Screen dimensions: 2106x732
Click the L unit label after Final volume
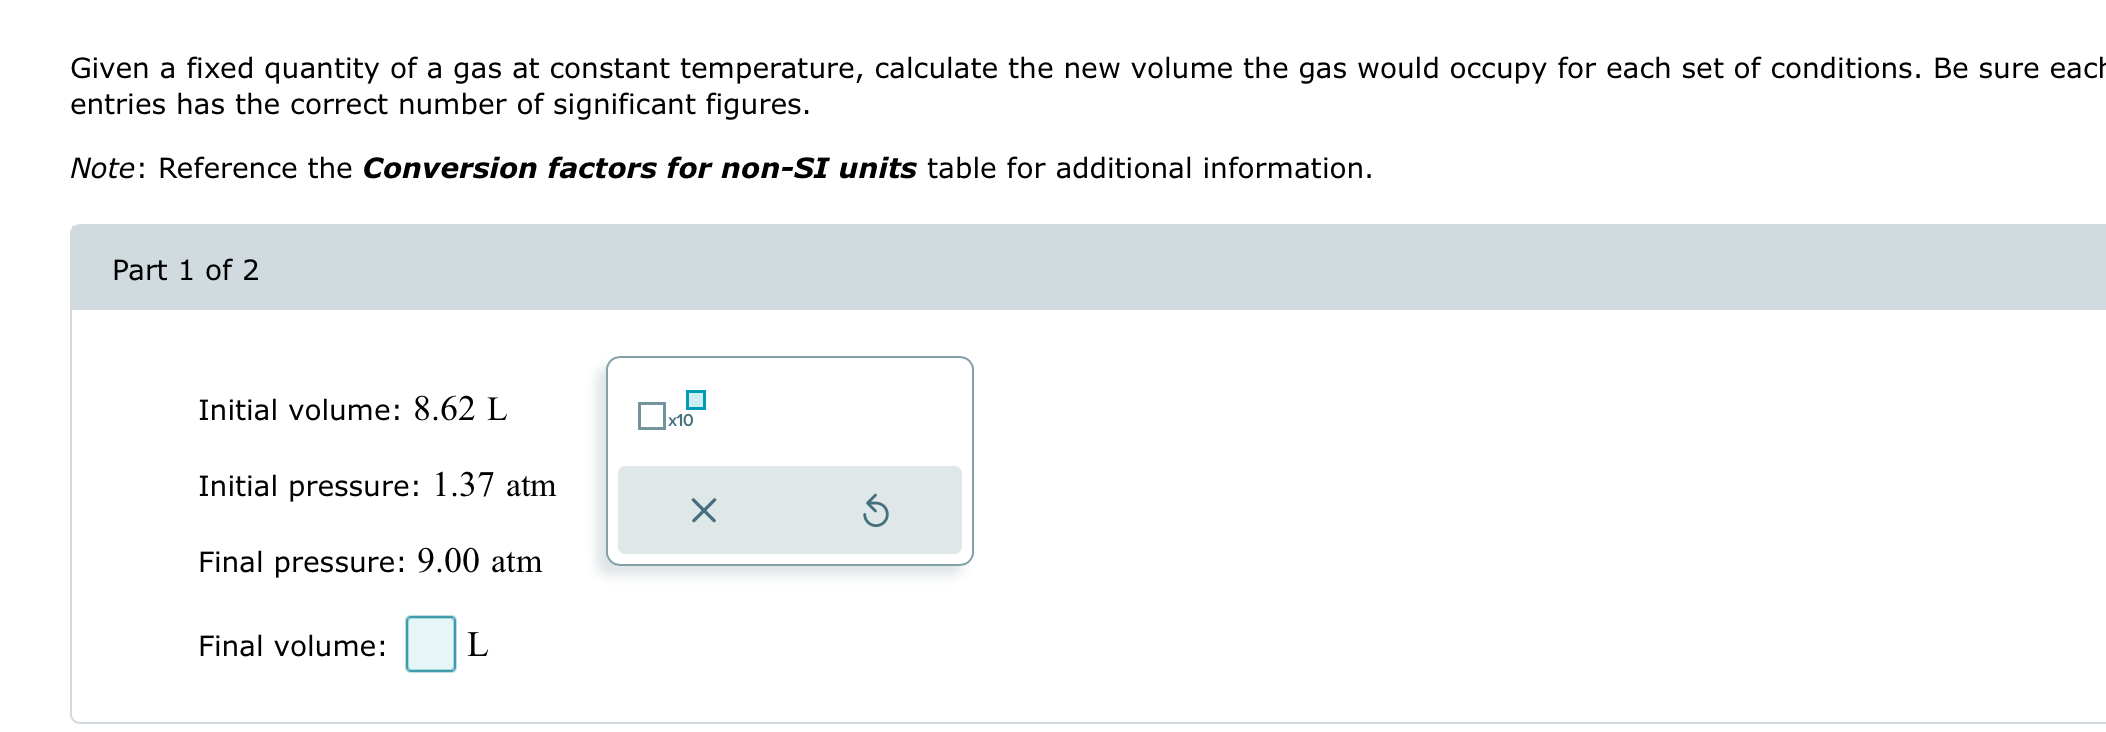point(478,646)
